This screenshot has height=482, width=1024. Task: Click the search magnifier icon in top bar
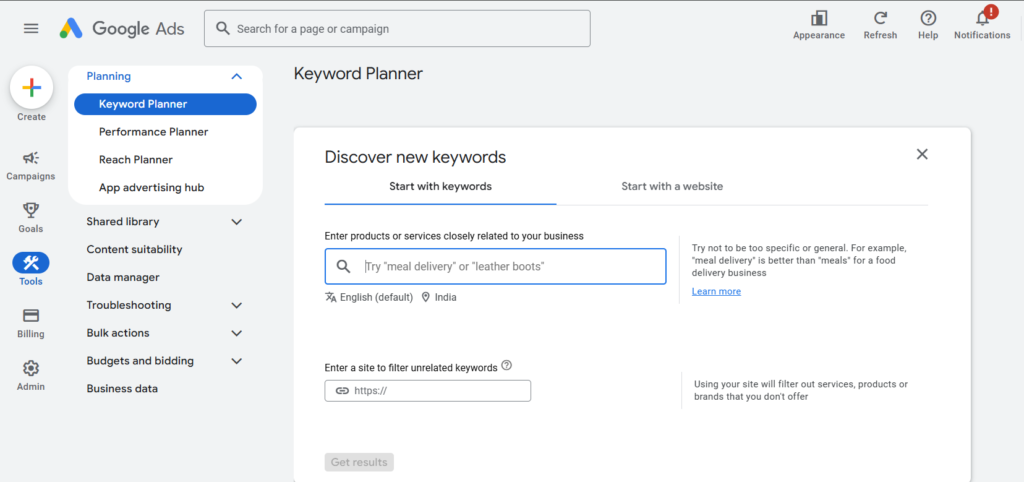click(223, 29)
